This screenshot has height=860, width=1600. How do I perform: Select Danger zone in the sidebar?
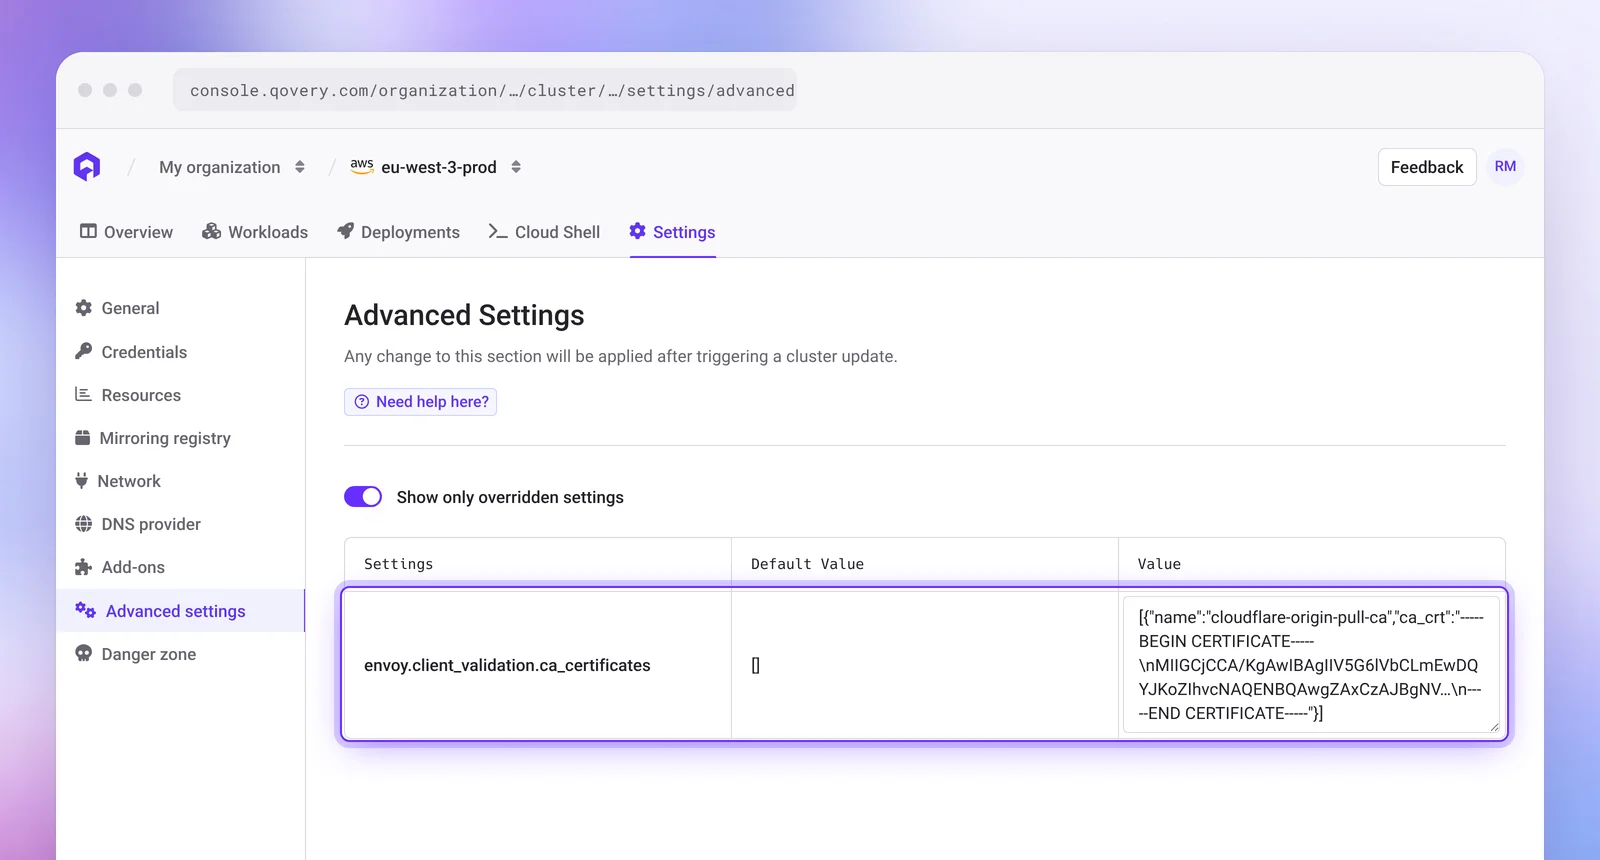click(x=181, y=654)
